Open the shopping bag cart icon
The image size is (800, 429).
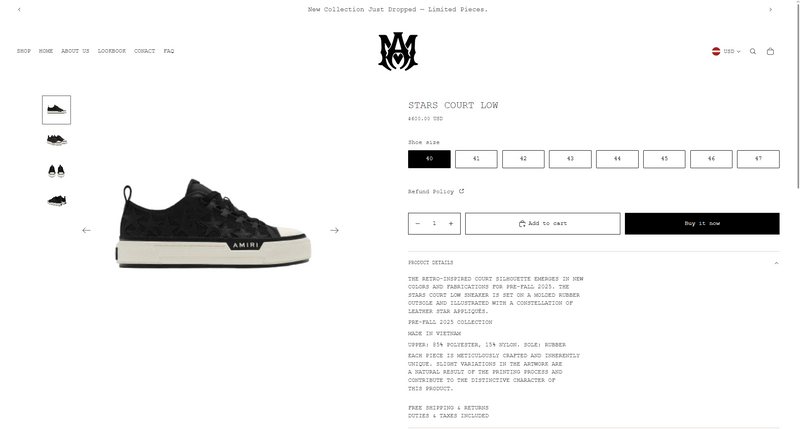click(x=770, y=51)
